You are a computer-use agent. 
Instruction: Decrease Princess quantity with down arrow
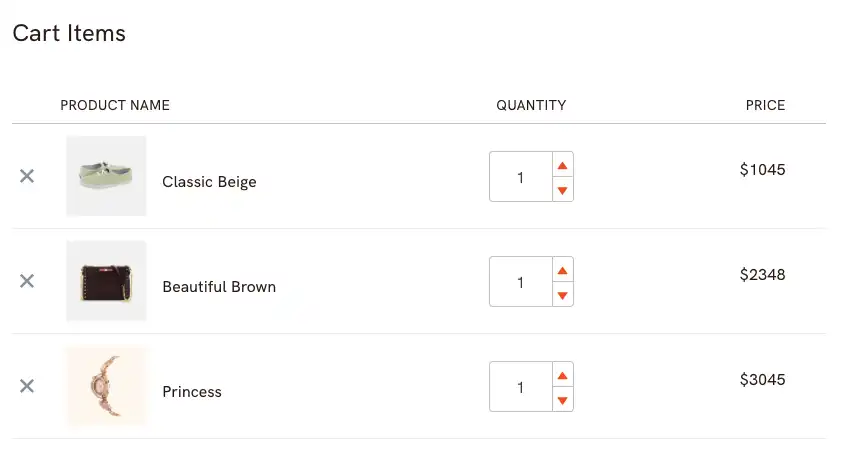click(x=563, y=400)
